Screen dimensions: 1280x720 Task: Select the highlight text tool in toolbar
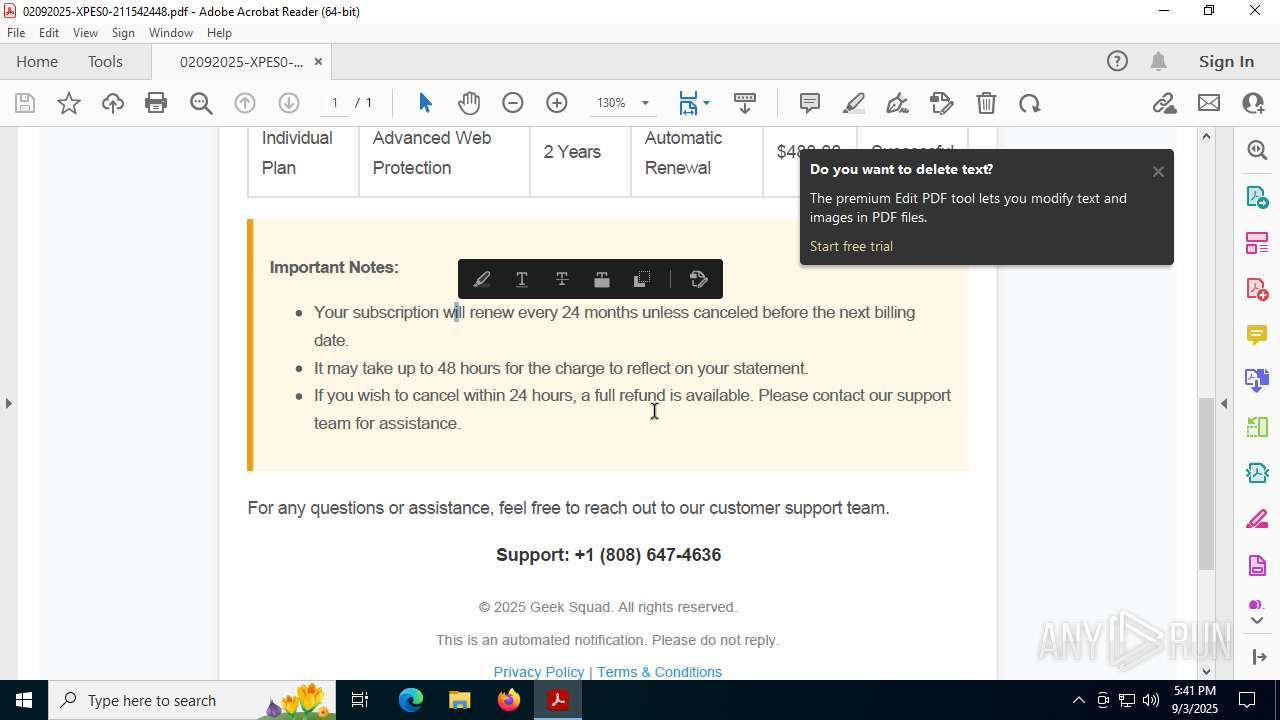[x=854, y=103]
